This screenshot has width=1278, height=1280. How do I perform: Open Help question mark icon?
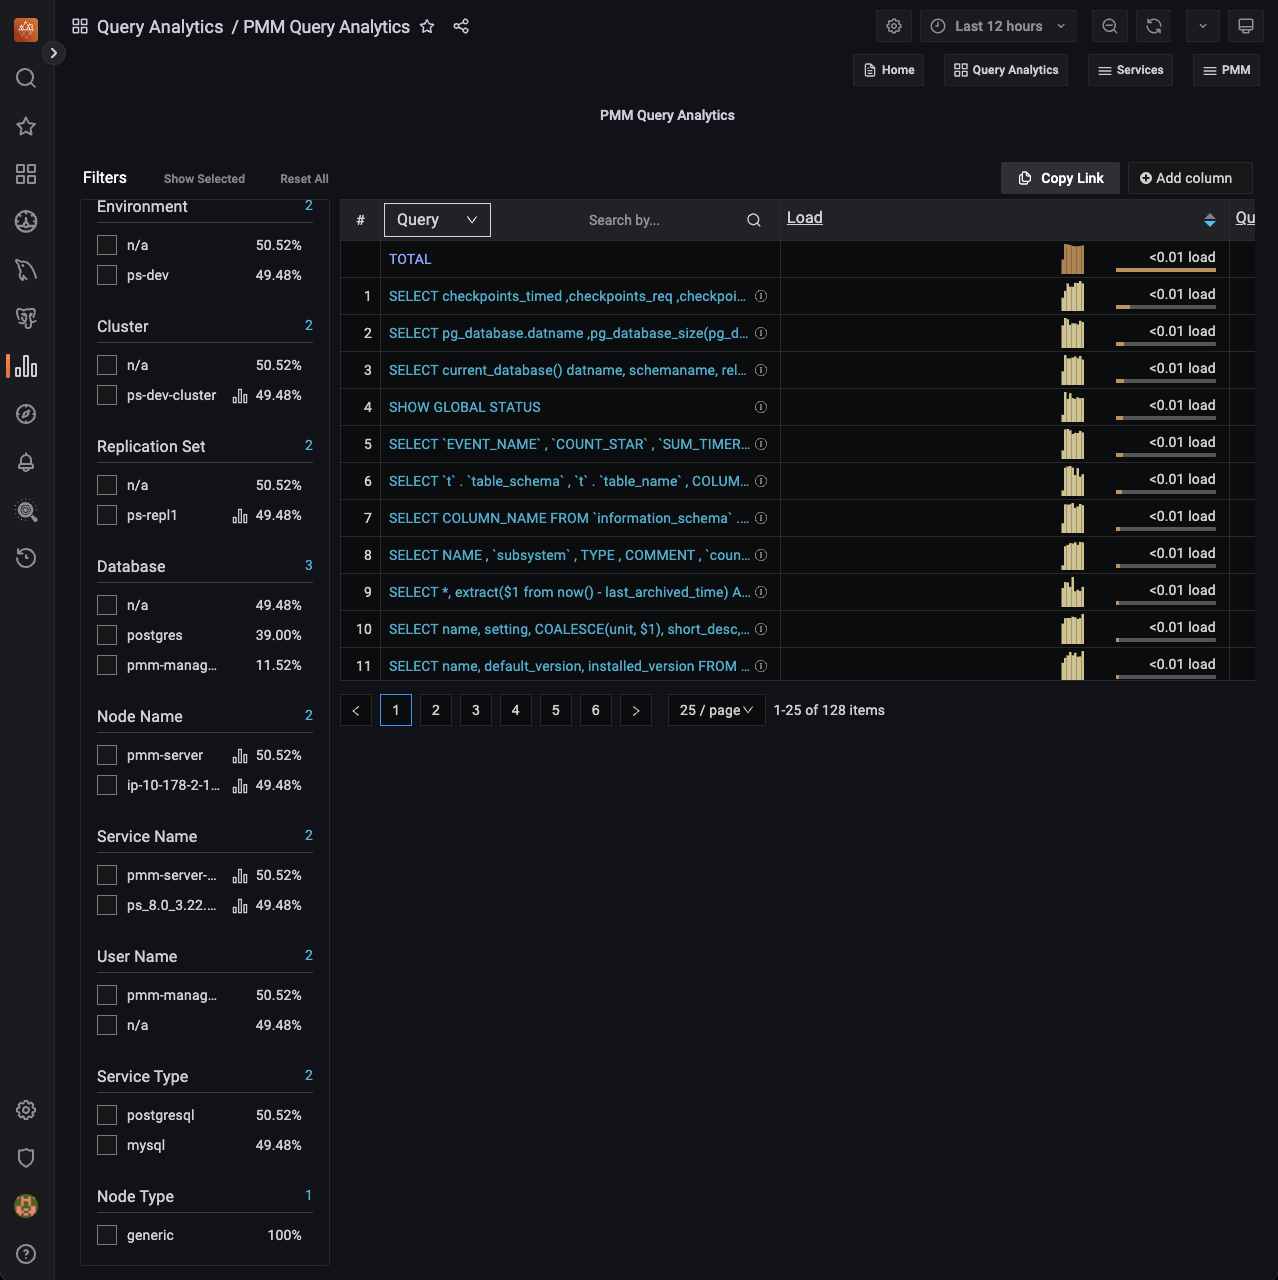click(26, 1254)
